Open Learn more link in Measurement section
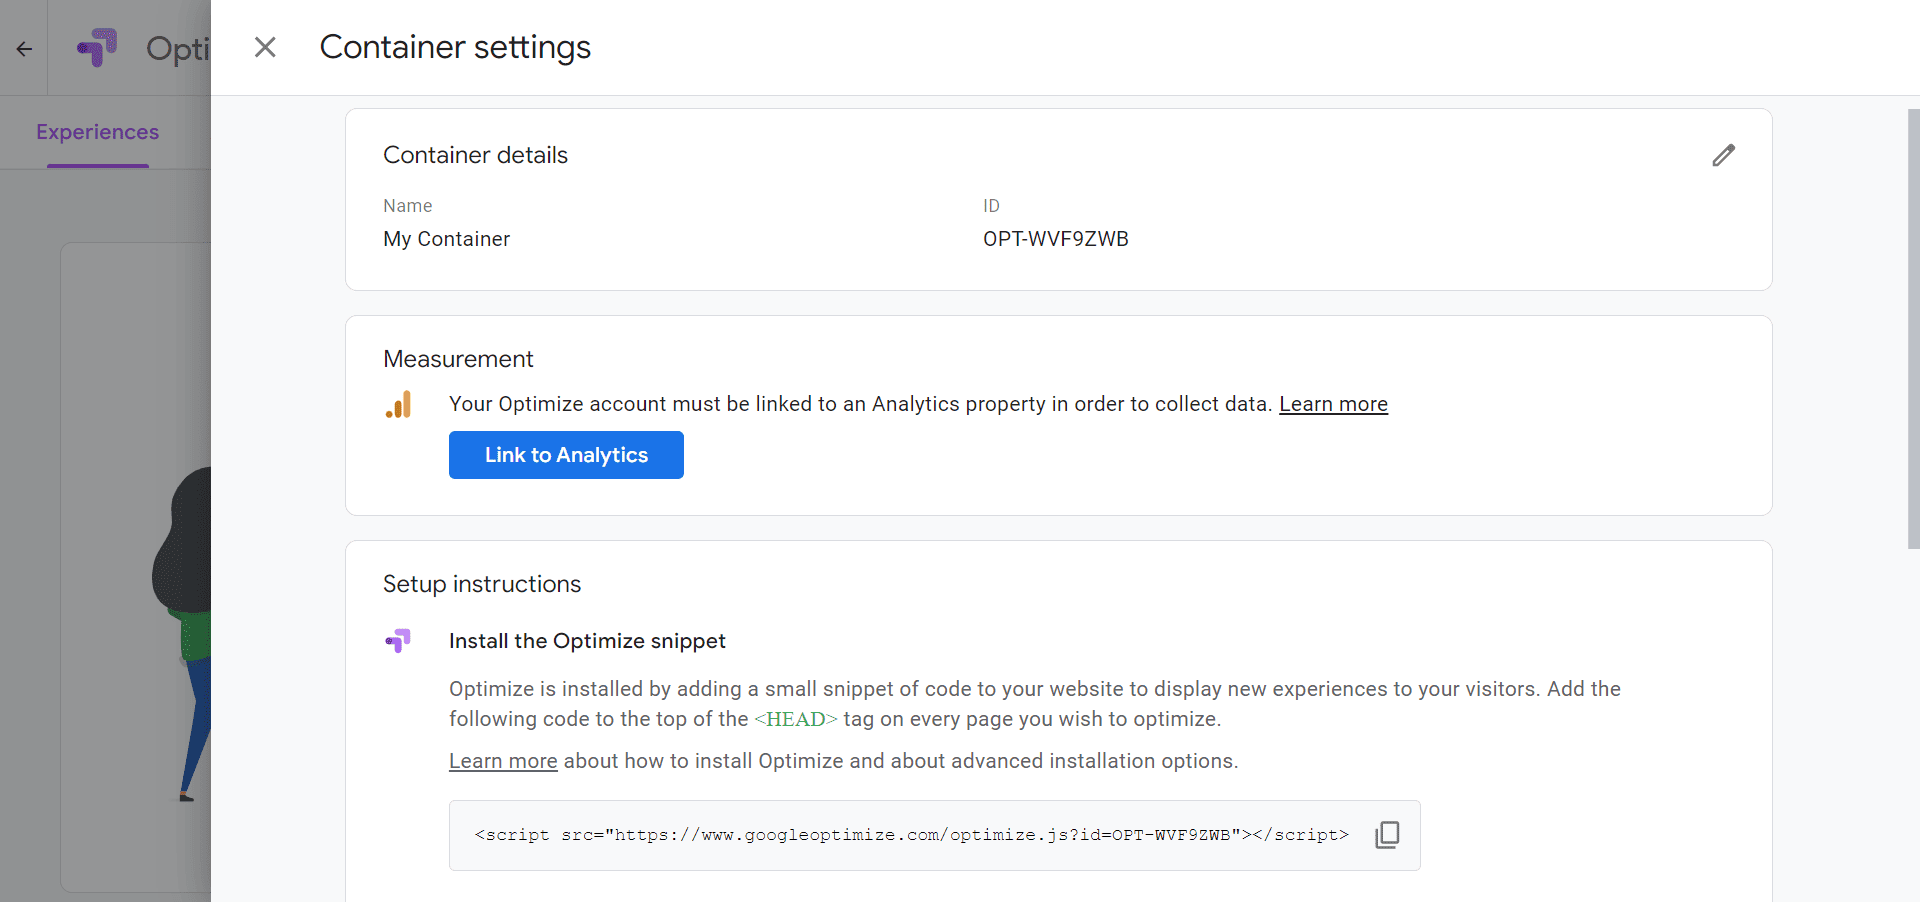The width and height of the screenshot is (1920, 902). (x=1333, y=404)
